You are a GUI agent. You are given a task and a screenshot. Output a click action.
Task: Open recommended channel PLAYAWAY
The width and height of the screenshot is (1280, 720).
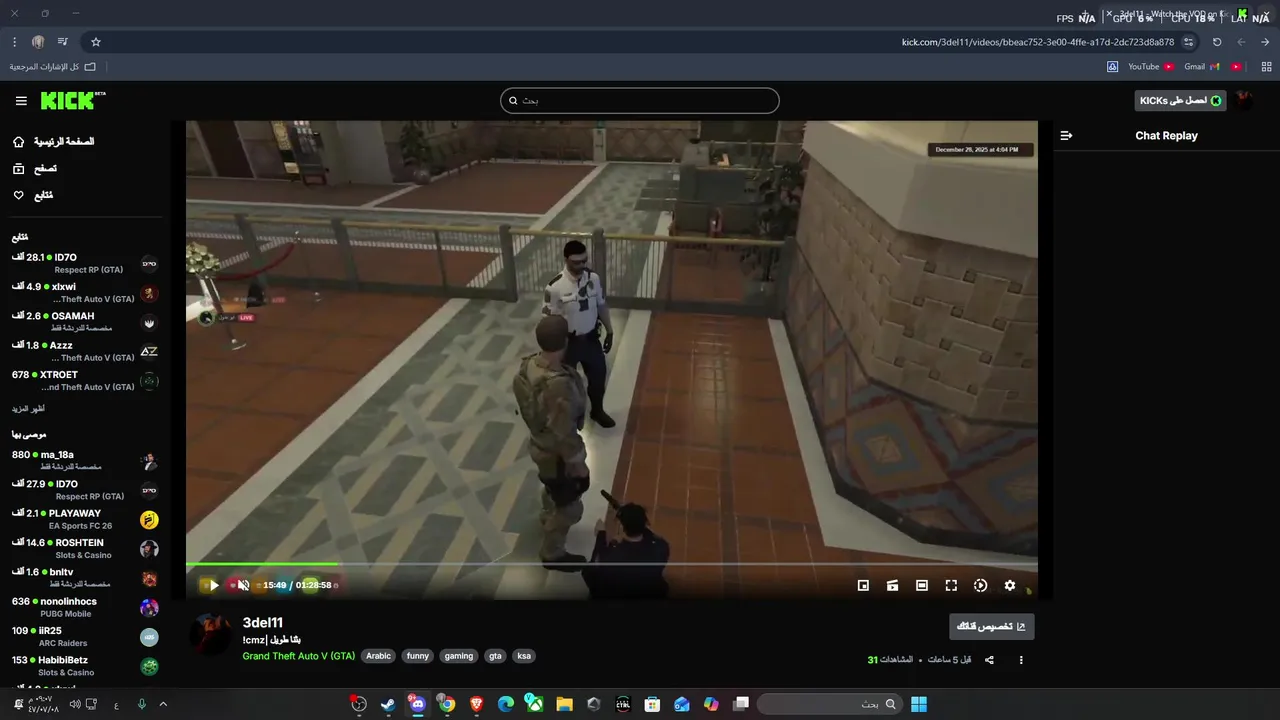pos(85,519)
